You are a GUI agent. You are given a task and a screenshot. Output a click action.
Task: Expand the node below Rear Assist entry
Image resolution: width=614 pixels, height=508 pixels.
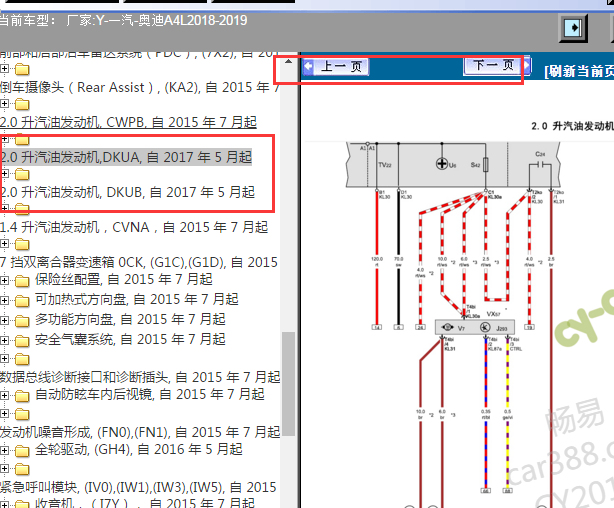coord(4,103)
